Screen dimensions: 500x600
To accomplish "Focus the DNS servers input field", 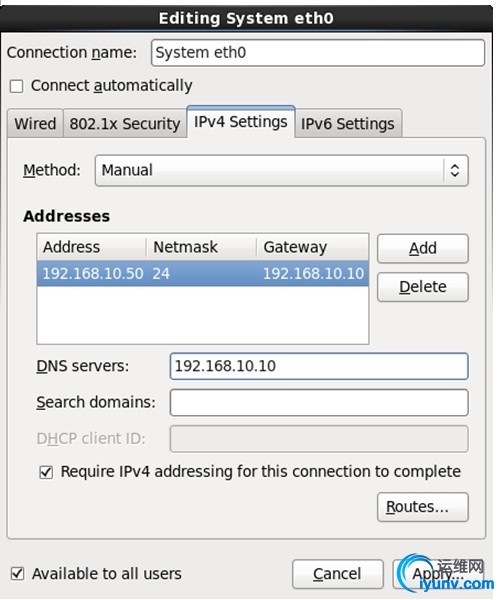I will (319, 366).
